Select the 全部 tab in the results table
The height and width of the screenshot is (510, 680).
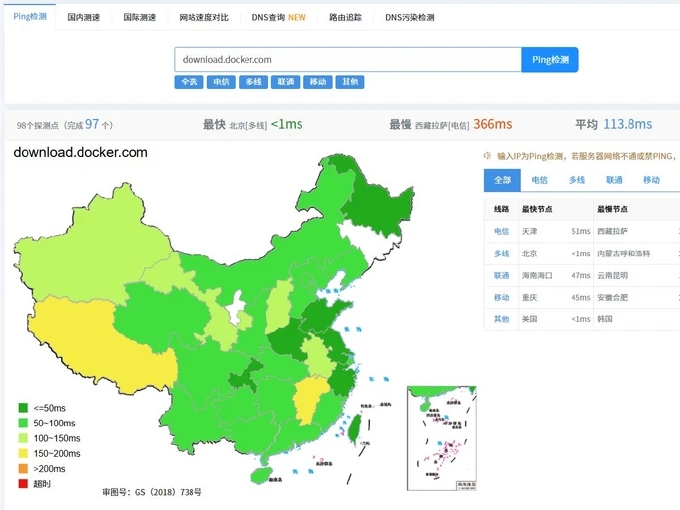502,180
